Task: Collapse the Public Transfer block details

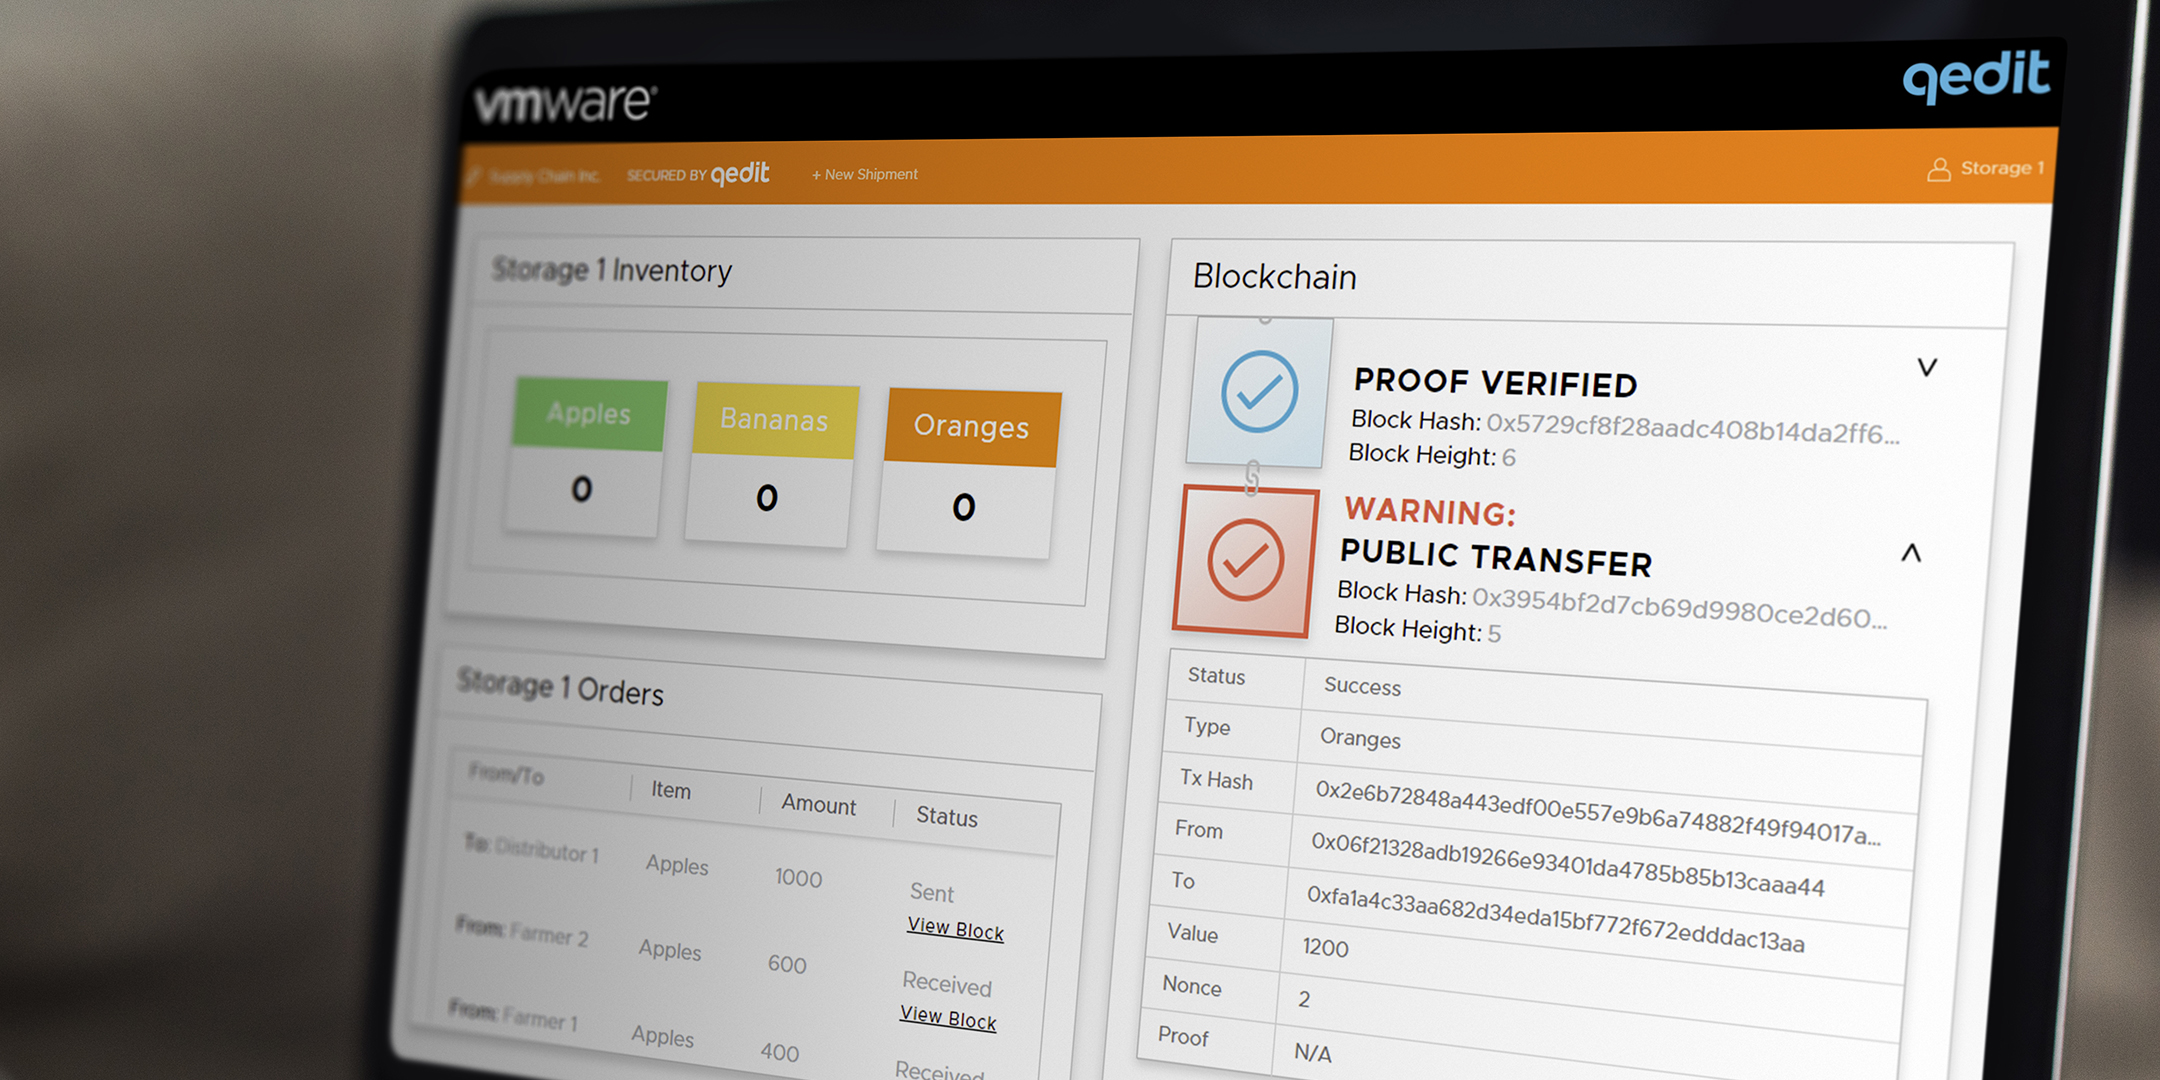Action: (x=1911, y=552)
